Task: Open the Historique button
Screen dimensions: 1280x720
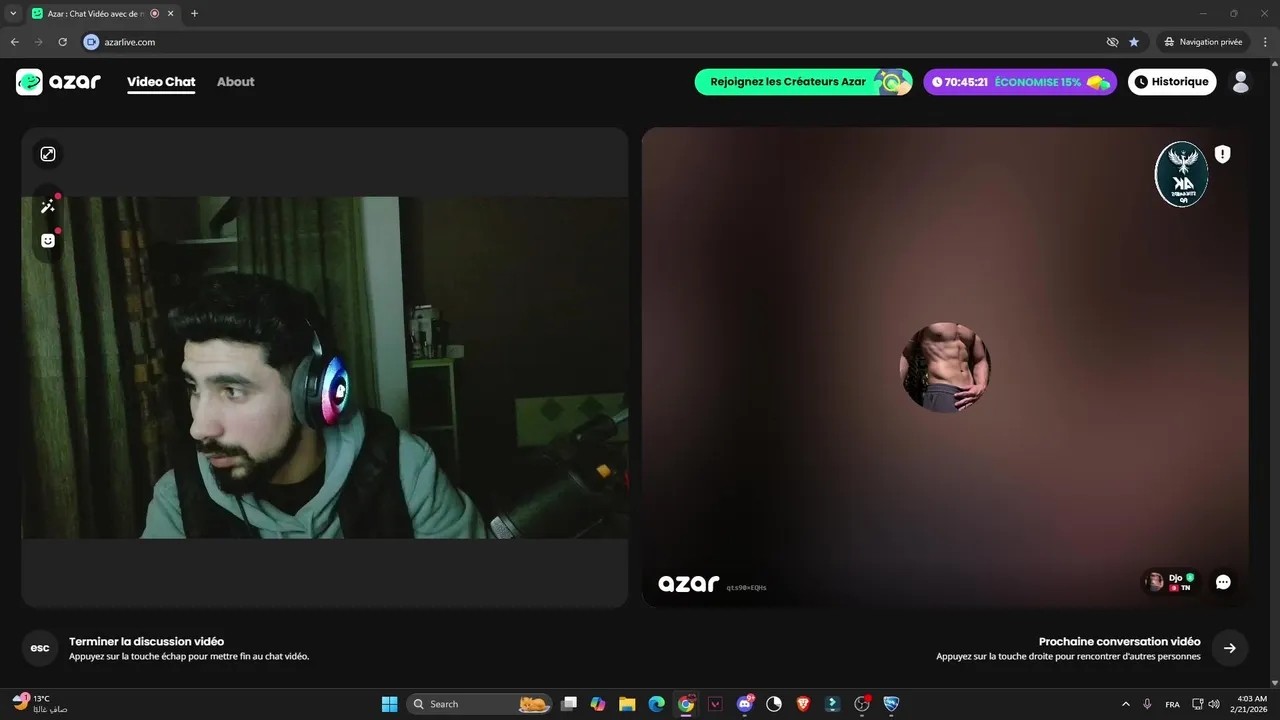Action: coord(1172,82)
